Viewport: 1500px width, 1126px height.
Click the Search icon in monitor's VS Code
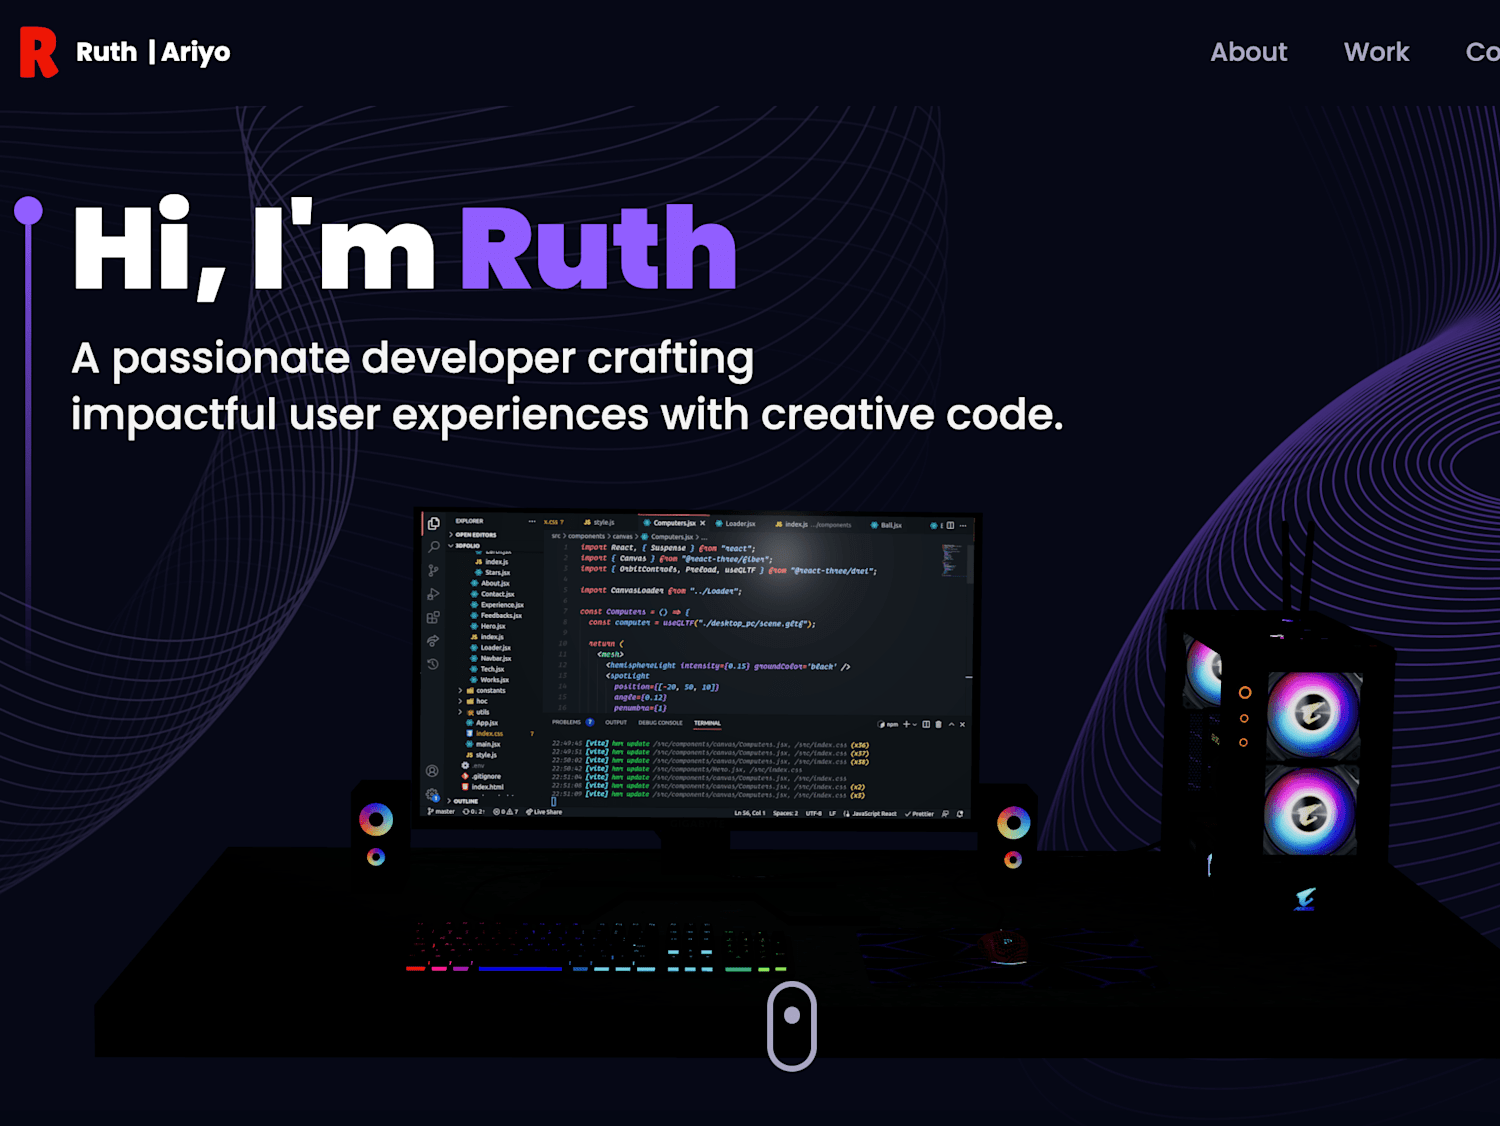tap(434, 547)
